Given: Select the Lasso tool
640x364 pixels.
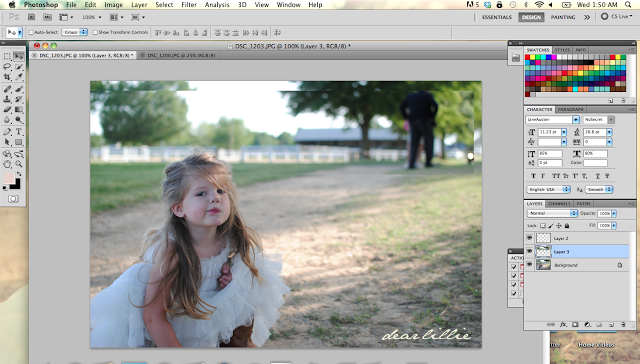Looking at the screenshot, I should pyautogui.click(x=7, y=67).
